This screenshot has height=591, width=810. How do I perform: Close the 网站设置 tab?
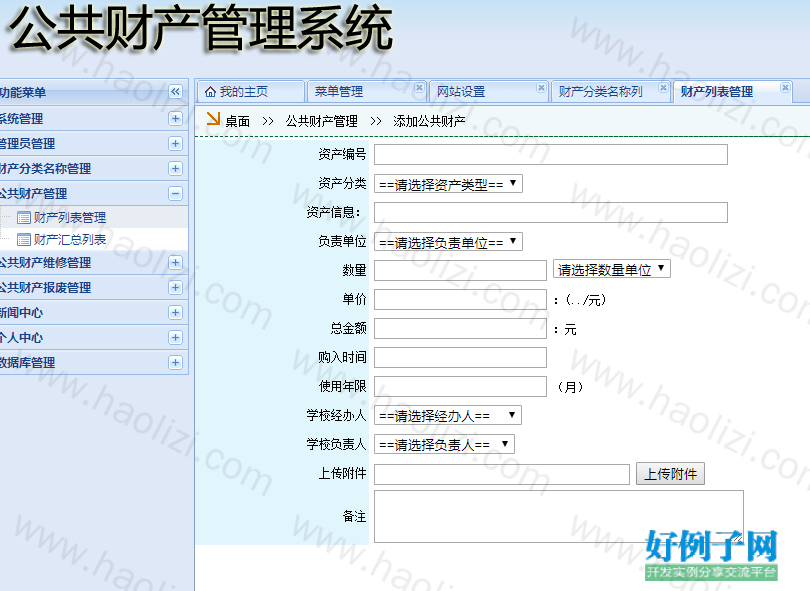541,87
